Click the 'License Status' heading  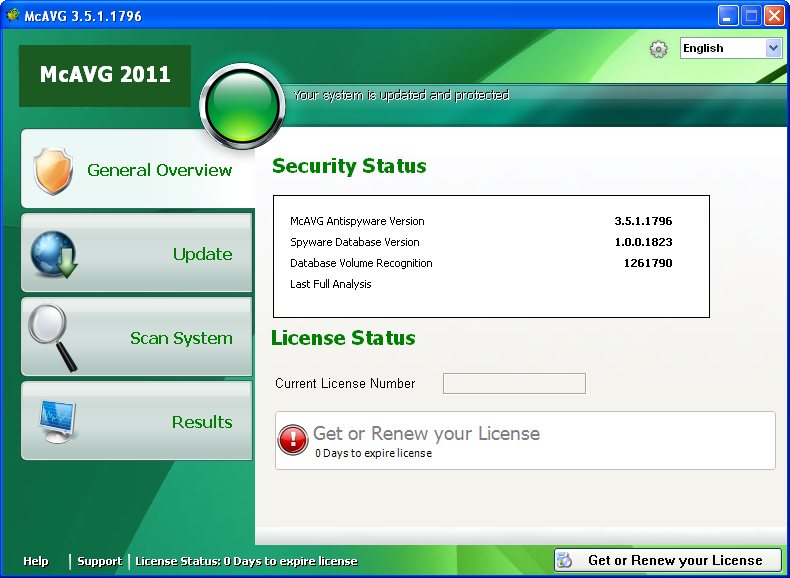tap(343, 338)
